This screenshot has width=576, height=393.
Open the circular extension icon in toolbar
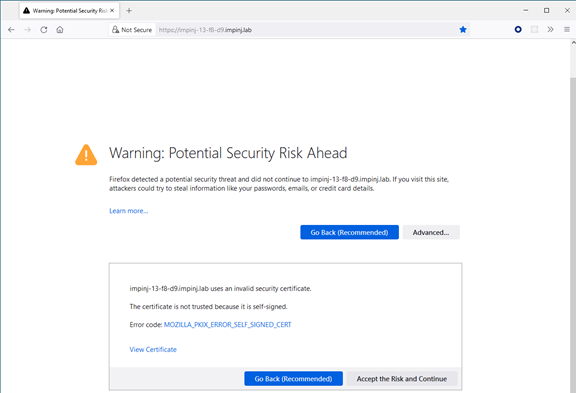click(518, 29)
